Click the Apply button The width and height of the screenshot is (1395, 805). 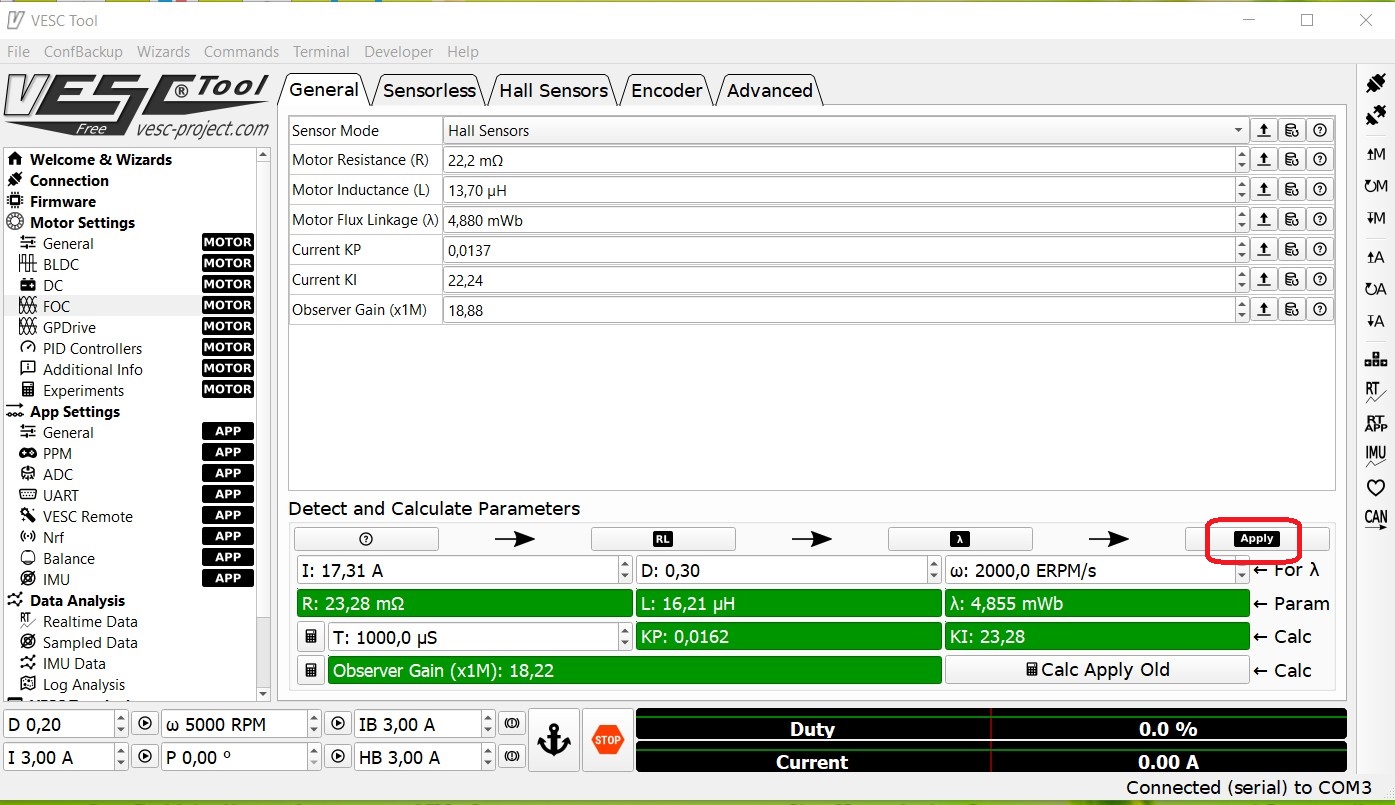click(1256, 539)
